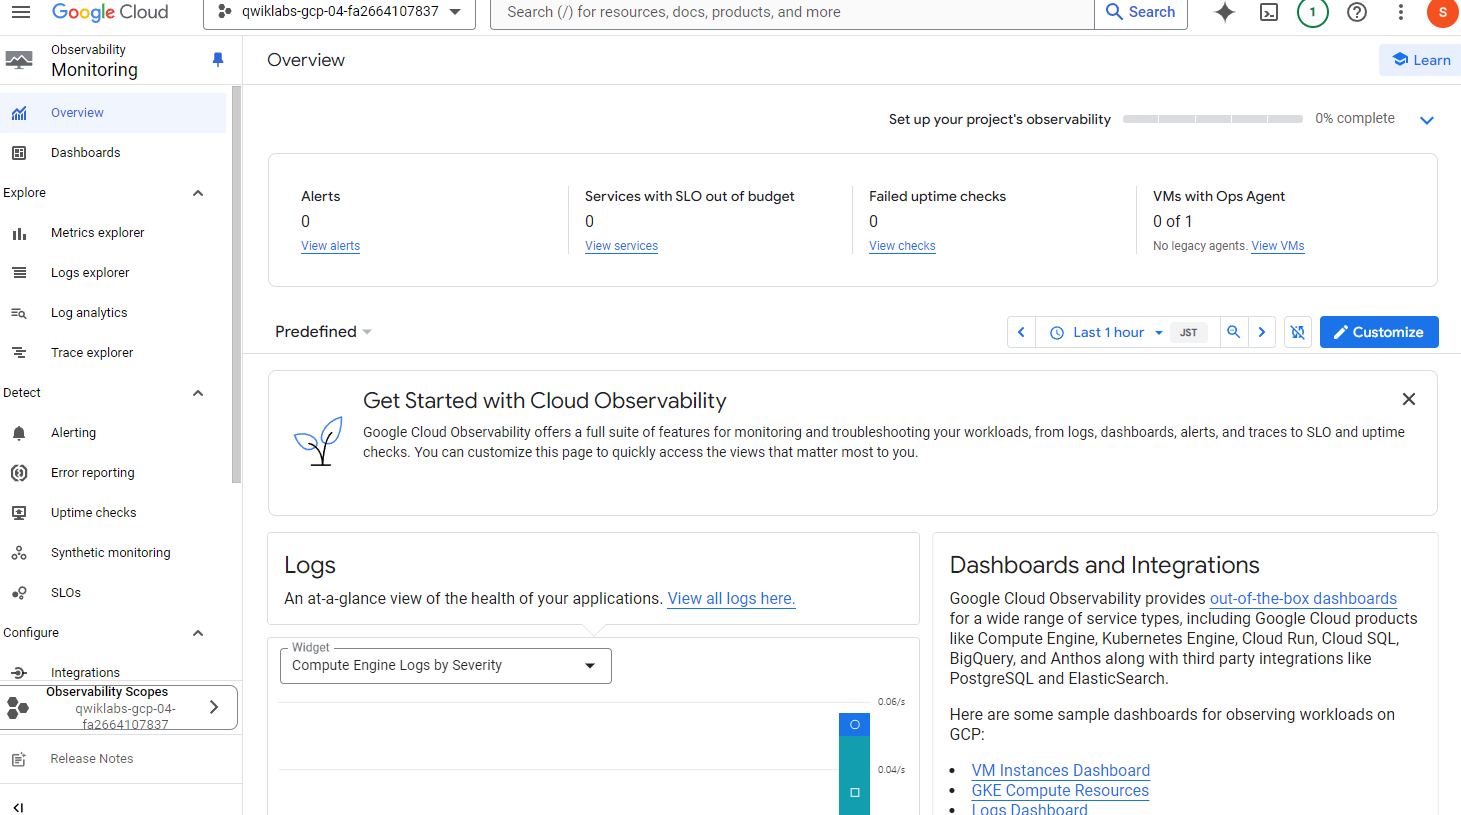Click the Search button
Viewport: 1461px width, 815px height.
(1141, 12)
